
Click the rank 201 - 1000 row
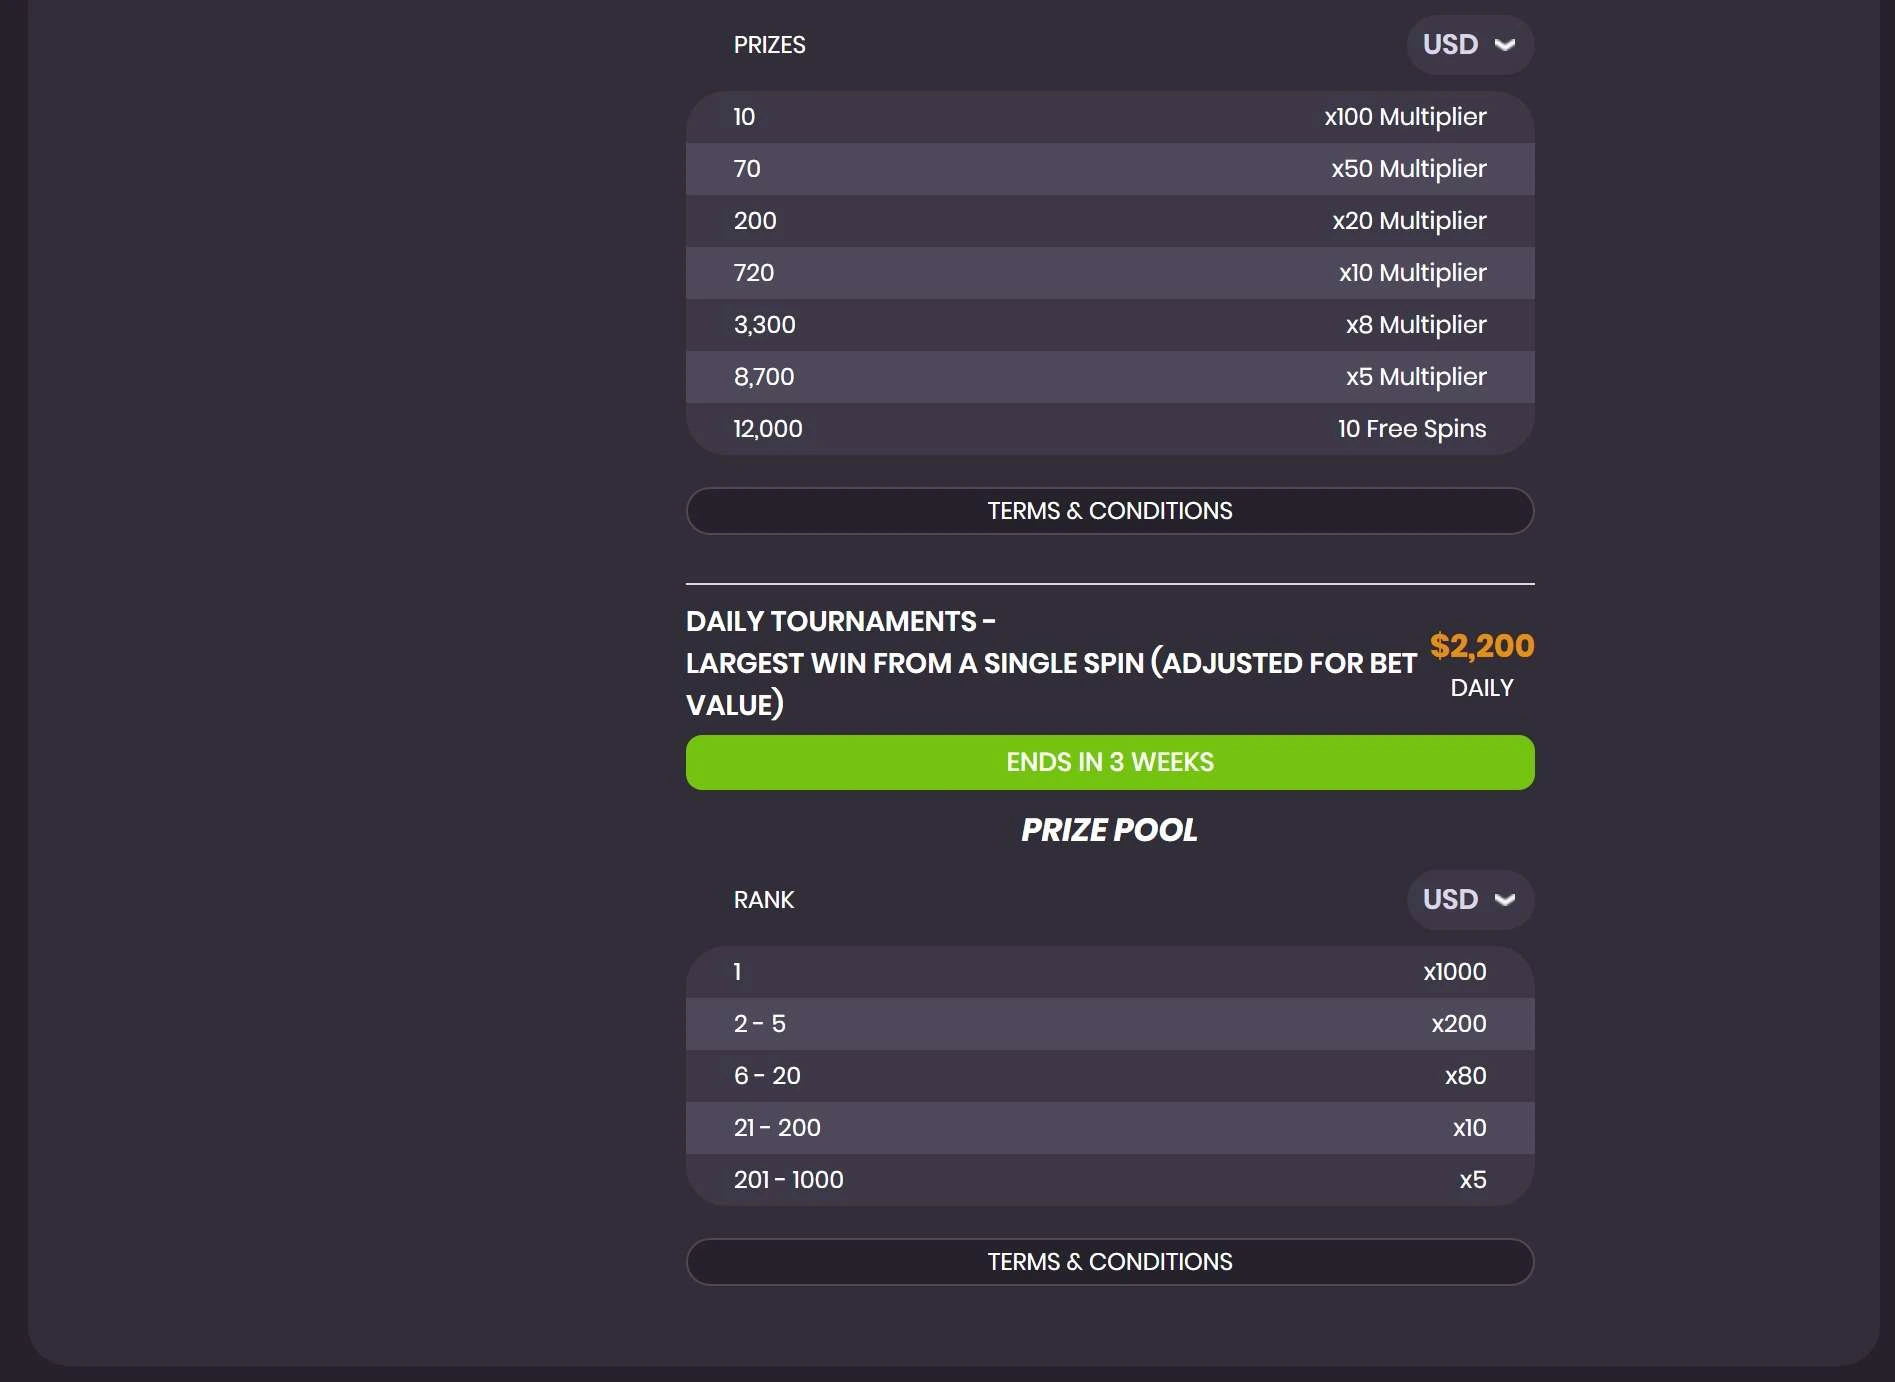[1109, 1180]
